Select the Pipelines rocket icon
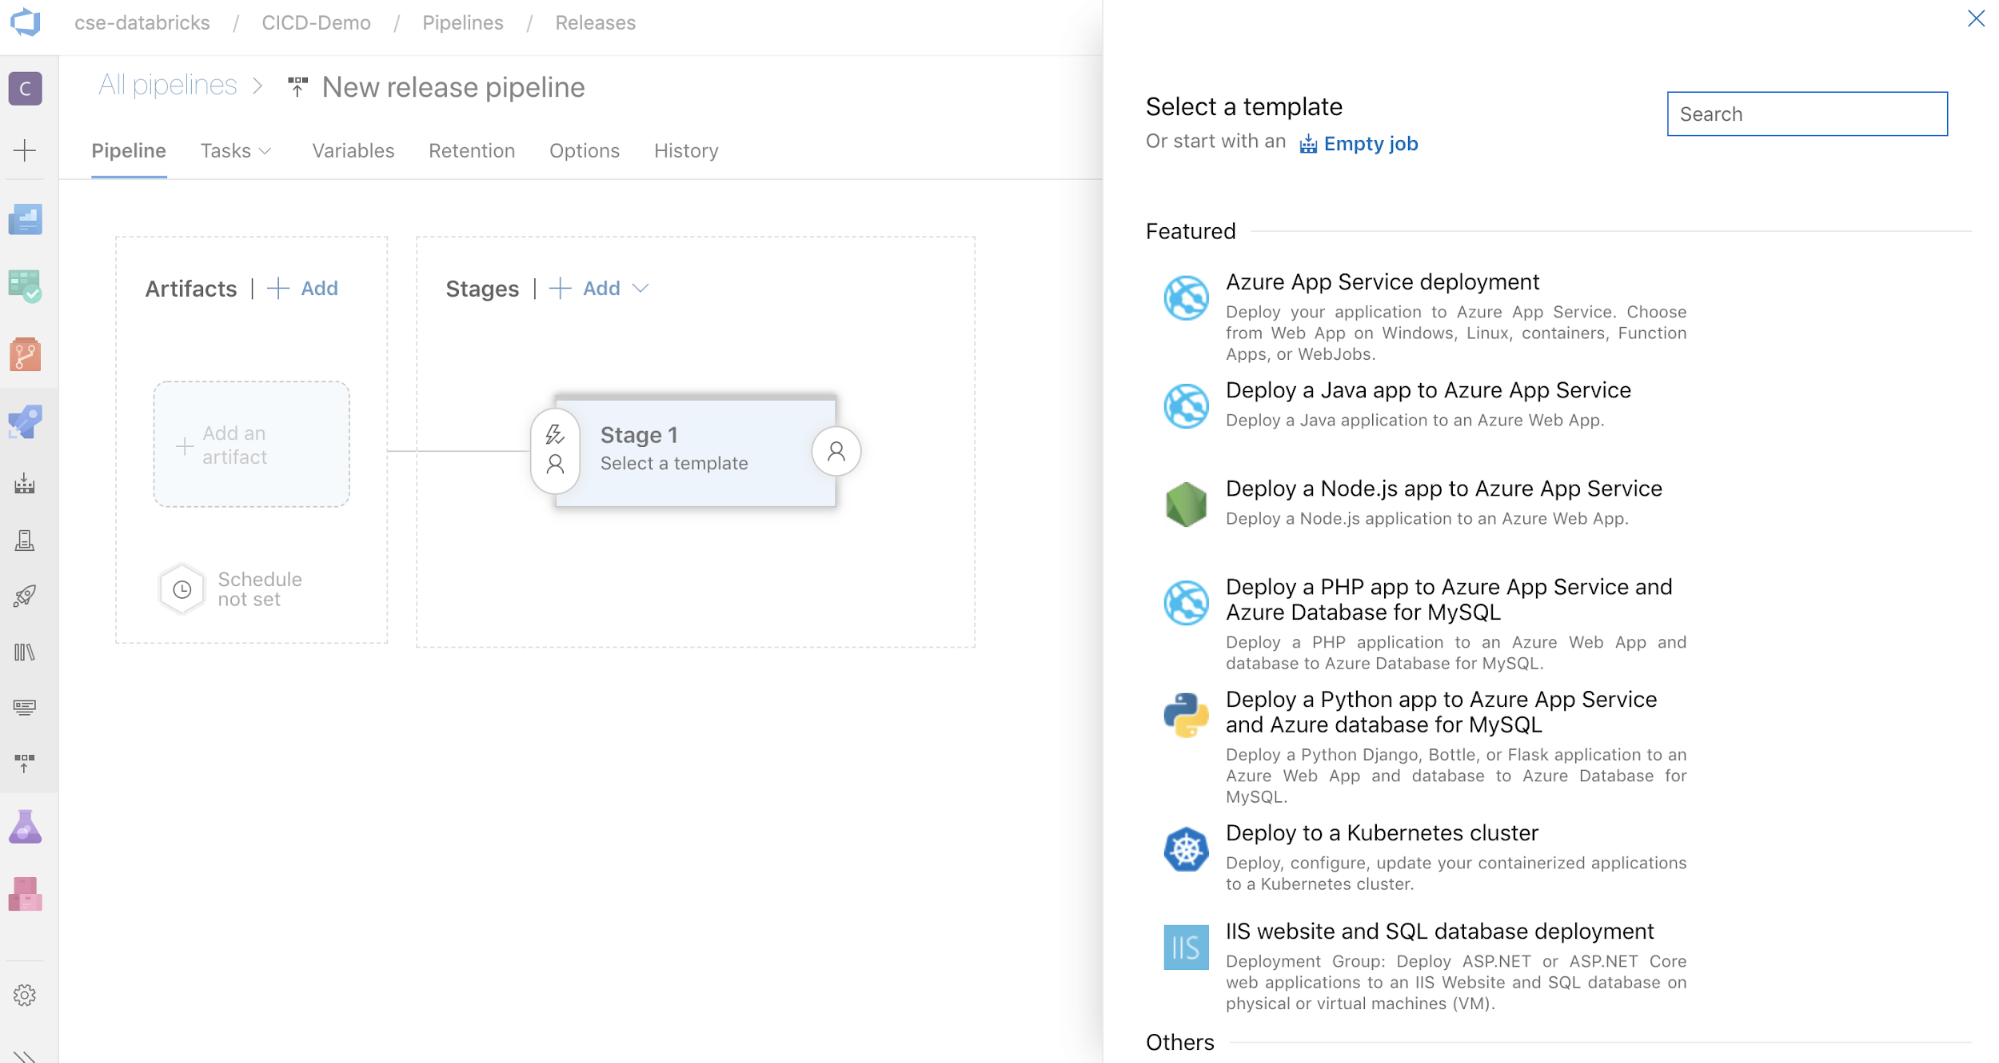 tap(24, 421)
